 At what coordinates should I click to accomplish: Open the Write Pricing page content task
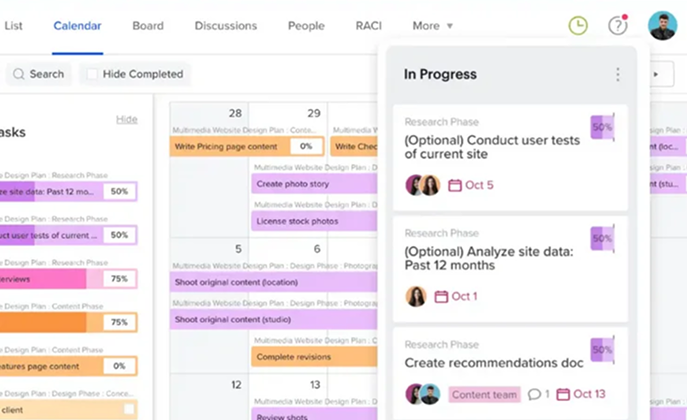point(229,146)
